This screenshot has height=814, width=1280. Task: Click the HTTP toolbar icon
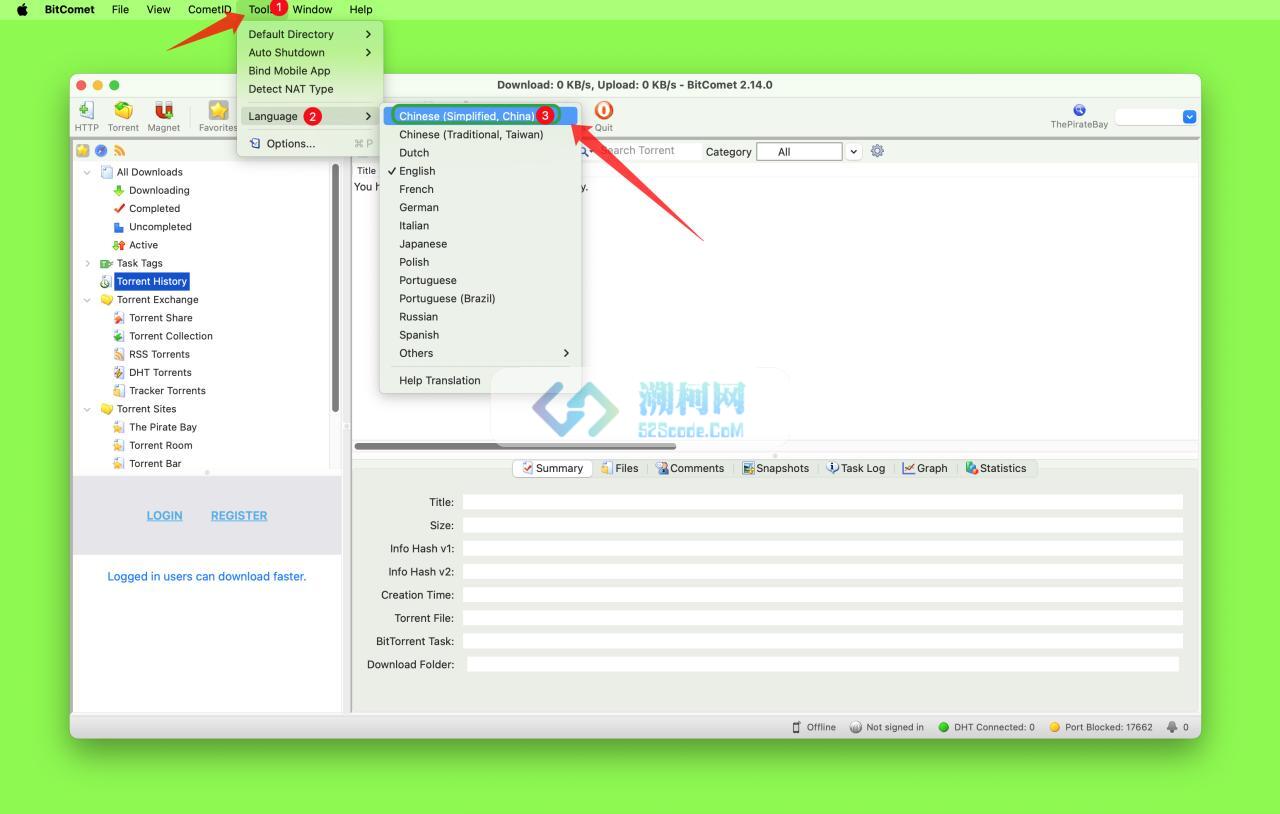pyautogui.click(x=86, y=111)
